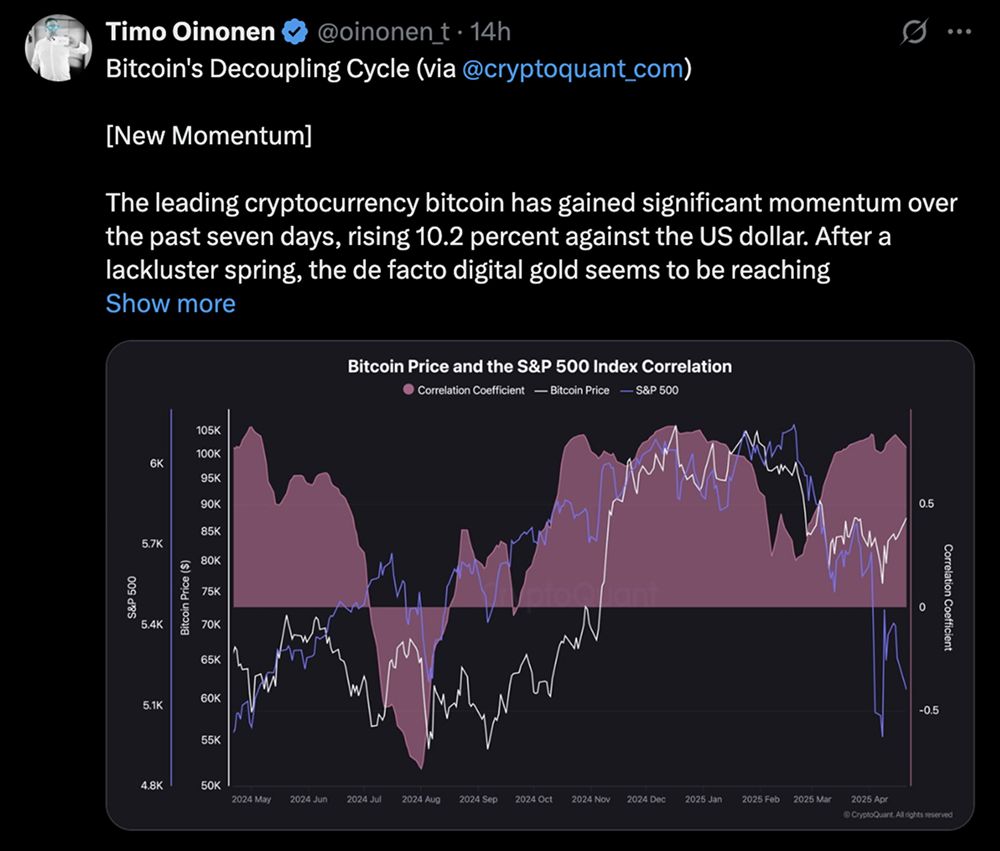Toggle the Bitcoin Price legend entry
Screen dimensions: 1000x851
click(x=572, y=390)
